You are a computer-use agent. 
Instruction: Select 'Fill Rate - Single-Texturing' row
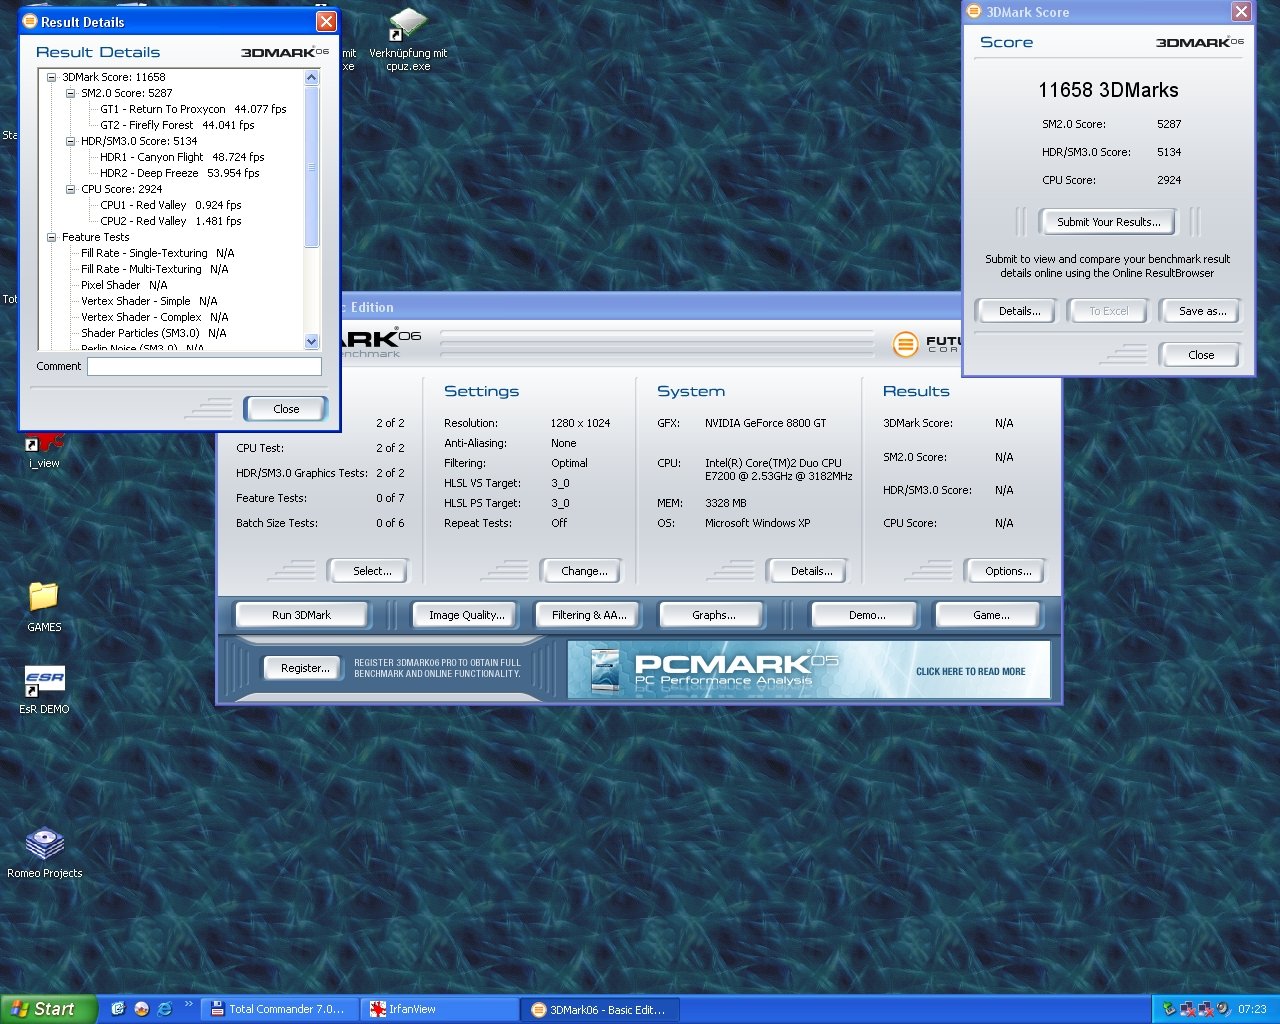[x=157, y=253]
